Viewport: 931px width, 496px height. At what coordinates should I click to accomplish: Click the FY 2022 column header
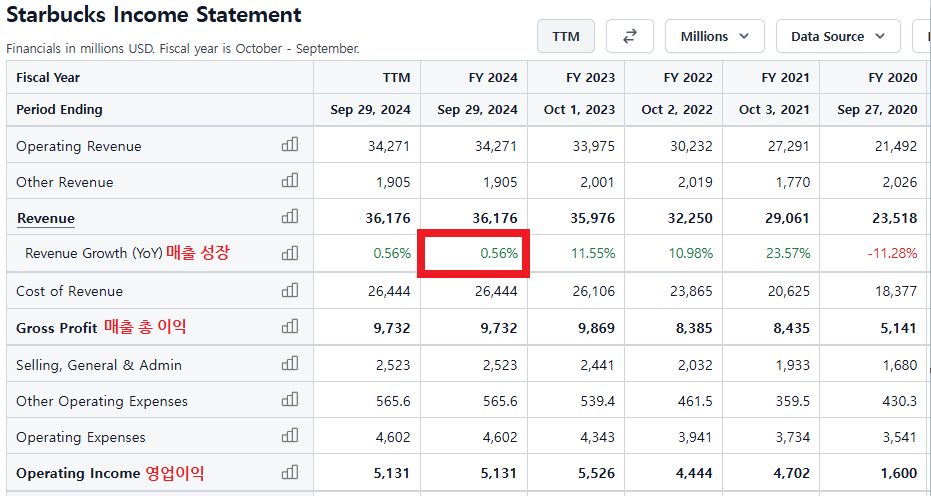pos(688,78)
